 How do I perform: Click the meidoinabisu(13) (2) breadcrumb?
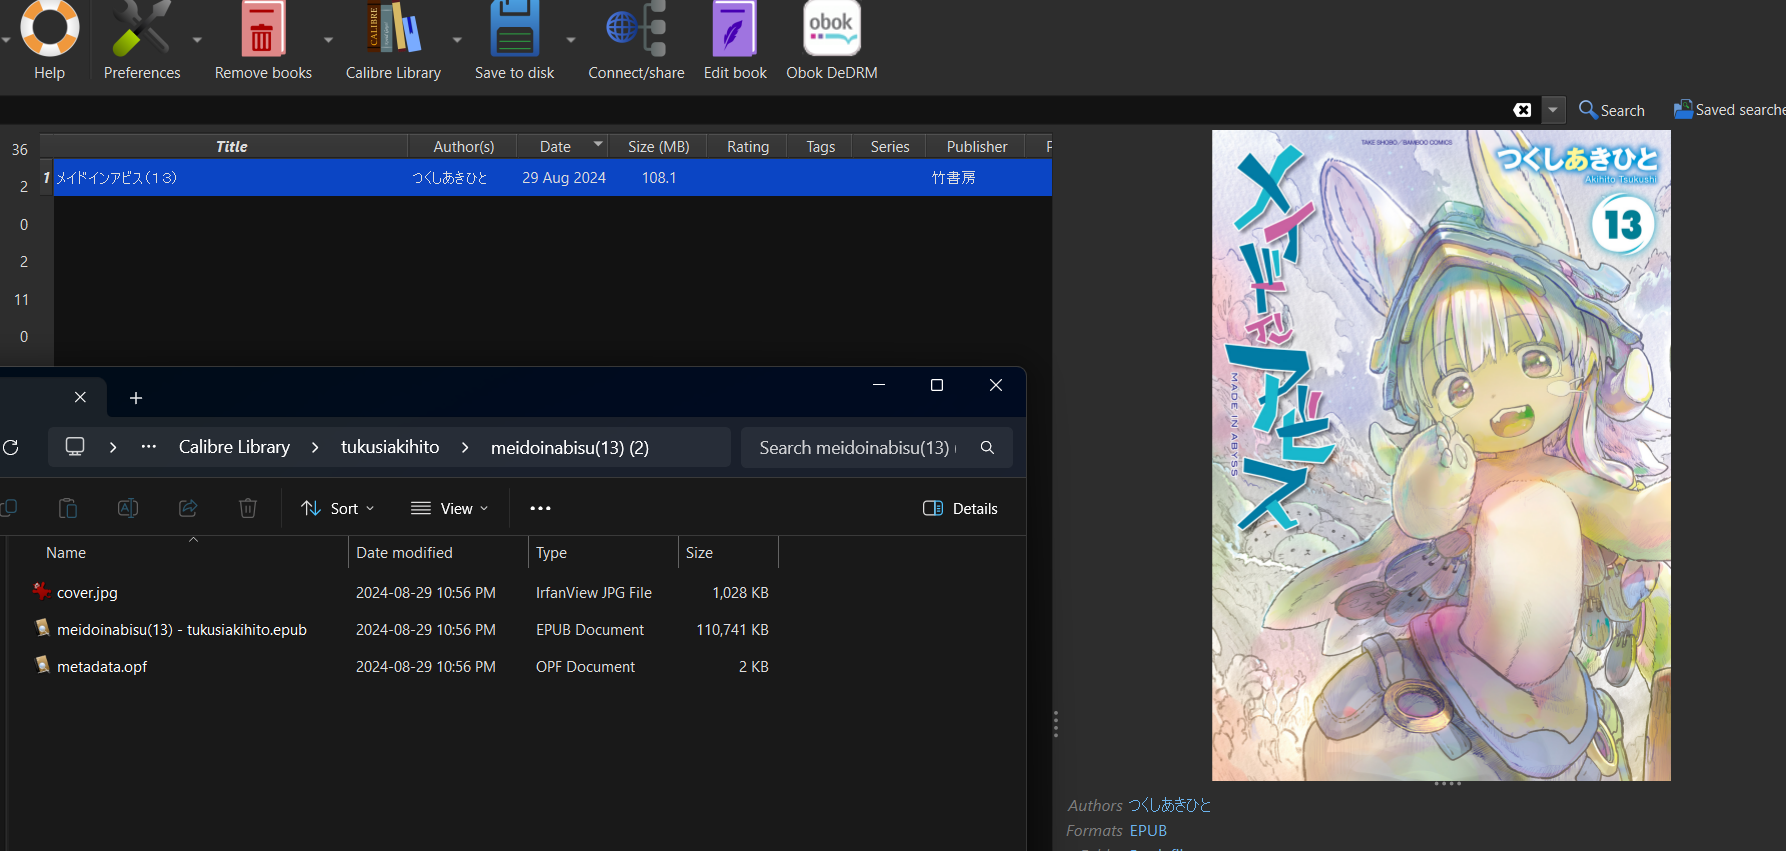pos(570,447)
